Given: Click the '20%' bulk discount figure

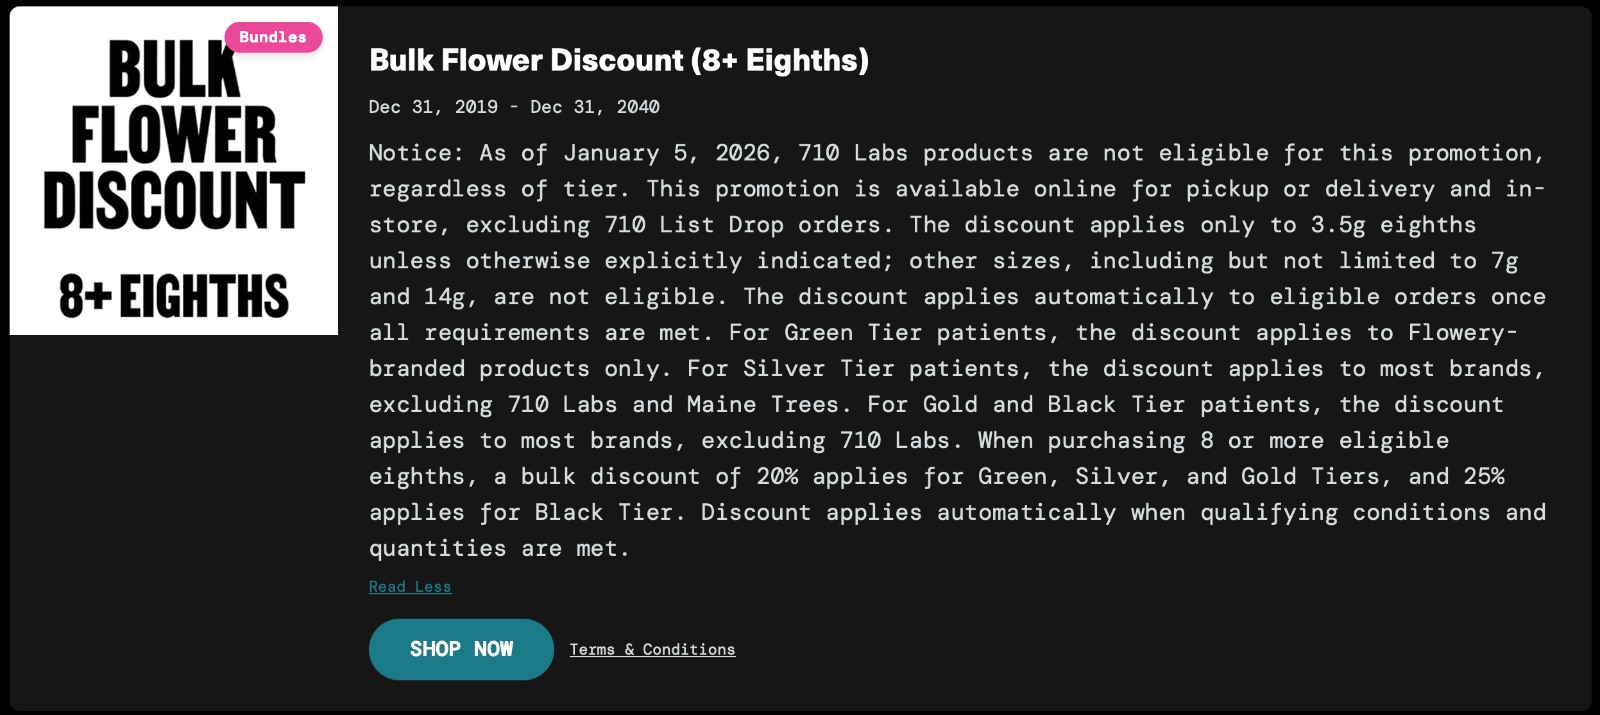Looking at the screenshot, I should tap(777, 476).
